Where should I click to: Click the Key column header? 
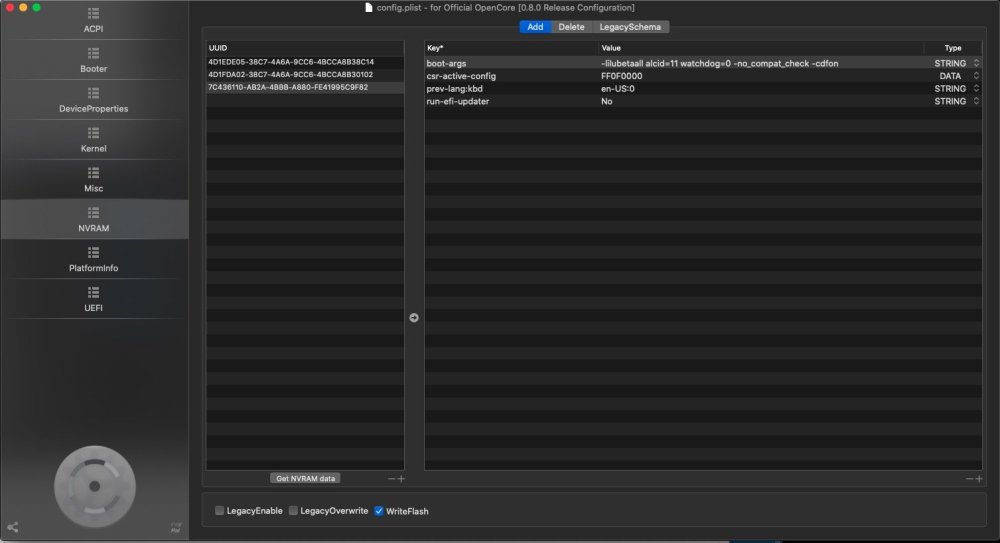tap(511, 48)
